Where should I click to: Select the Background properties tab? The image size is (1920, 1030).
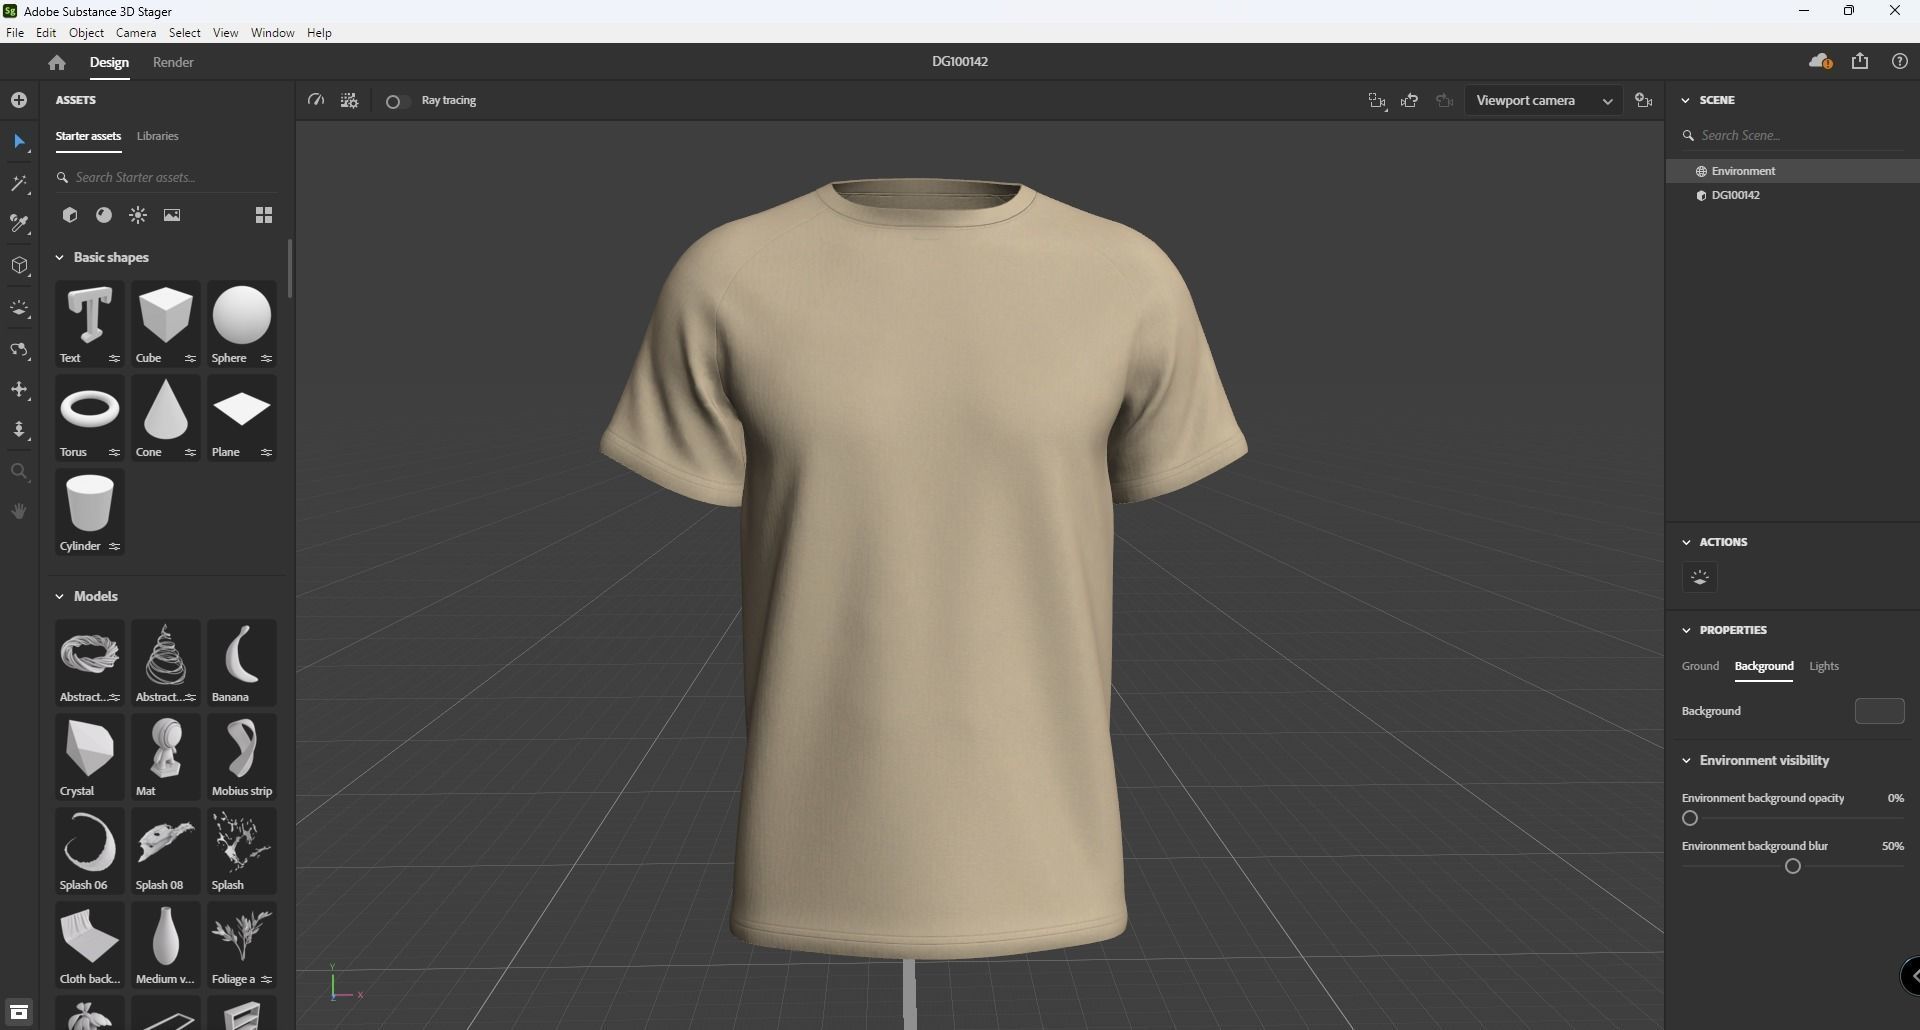(x=1764, y=666)
